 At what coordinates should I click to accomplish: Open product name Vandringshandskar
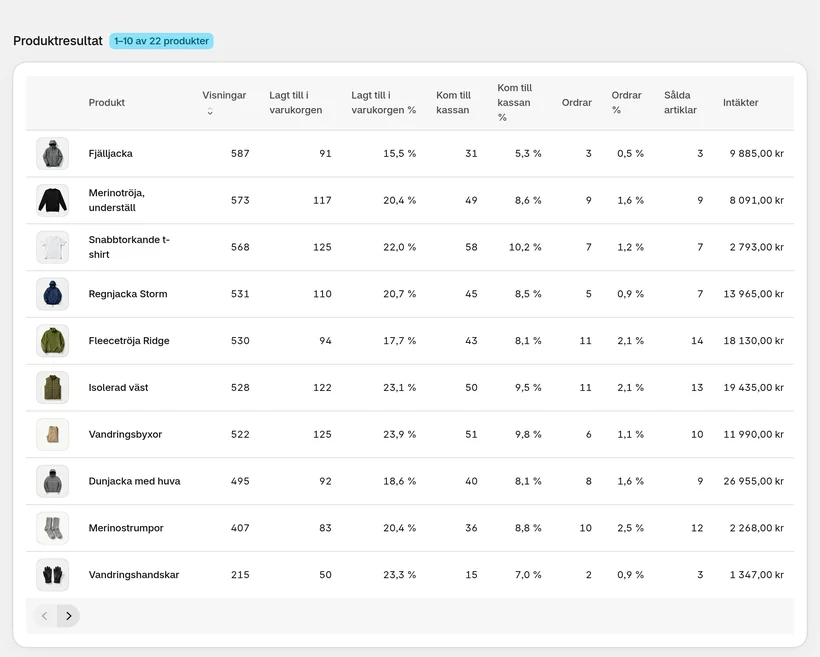click(134, 575)
